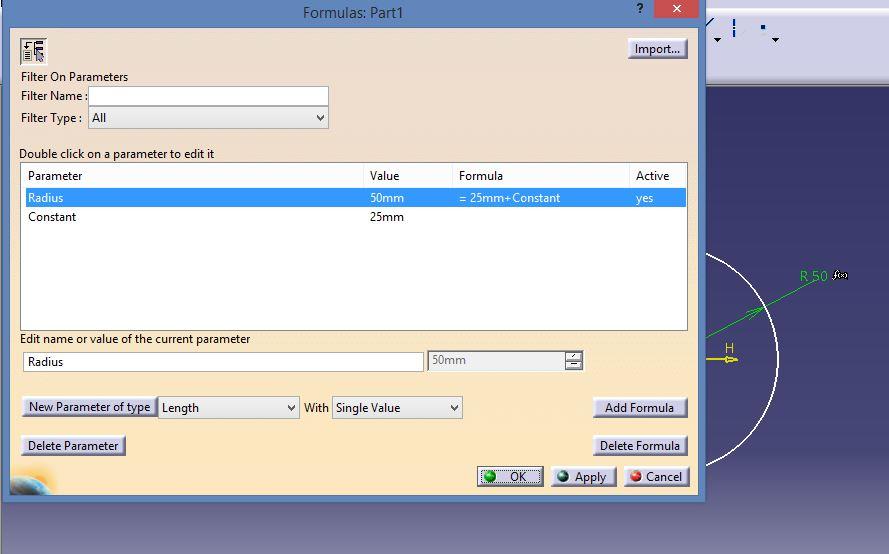The height and width of the screenshot is (554, 889).
Task: Open the Length parameter type dropdown
Action: (228, 408)
